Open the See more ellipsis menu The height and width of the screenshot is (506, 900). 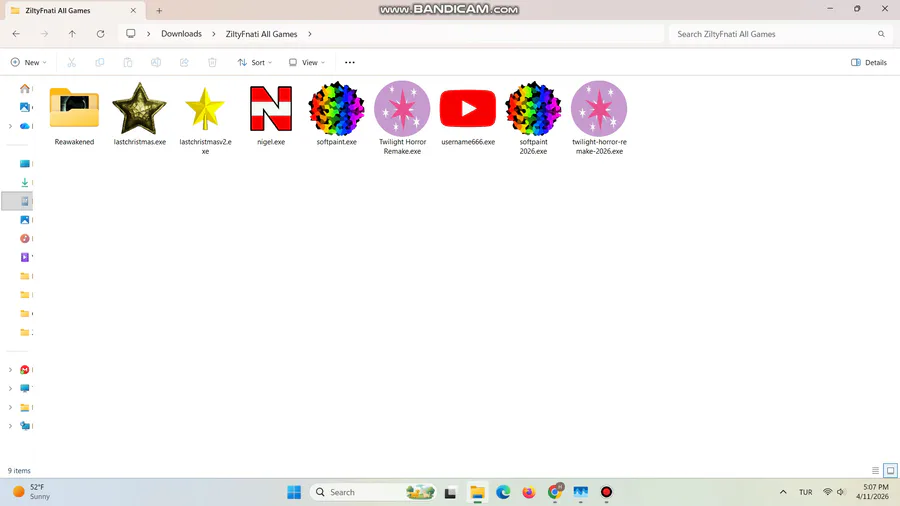point(350,63)
